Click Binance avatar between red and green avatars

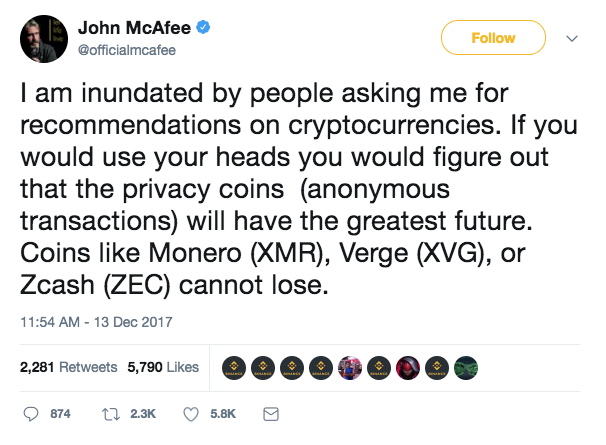[x=437, y=368]
